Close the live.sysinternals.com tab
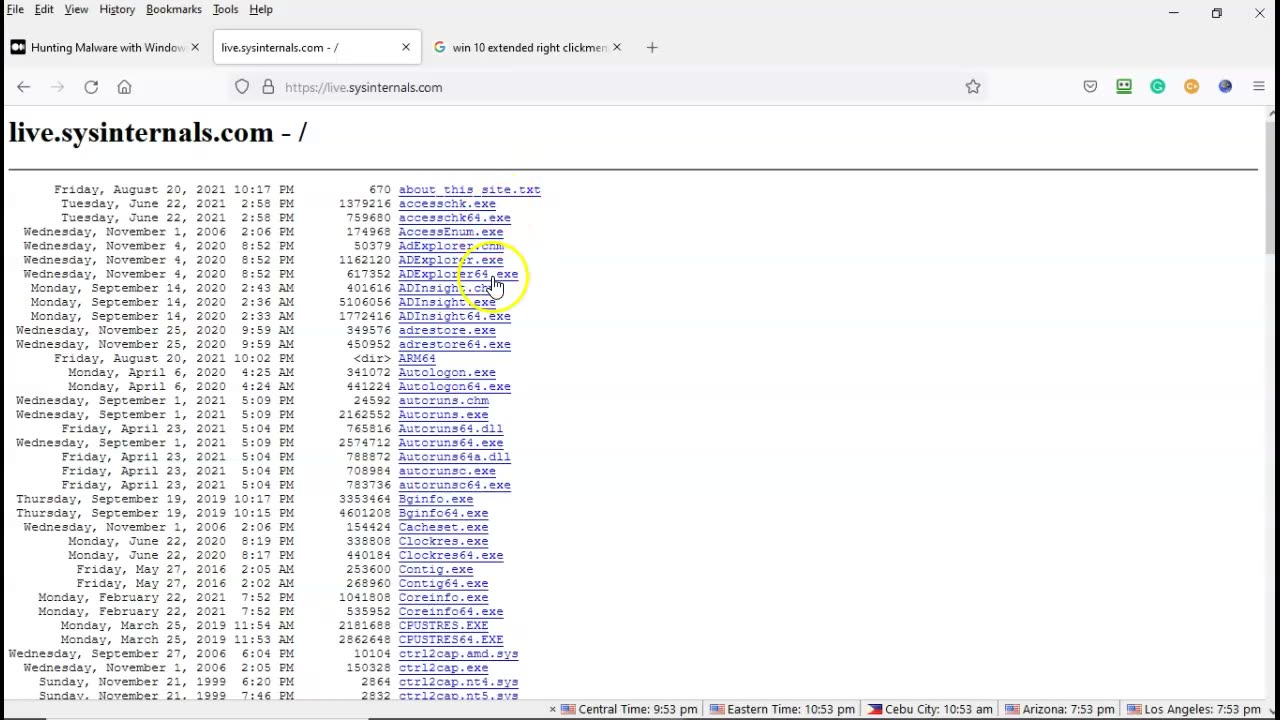This screenshot has width=1280, height=720. coord(406,47)
